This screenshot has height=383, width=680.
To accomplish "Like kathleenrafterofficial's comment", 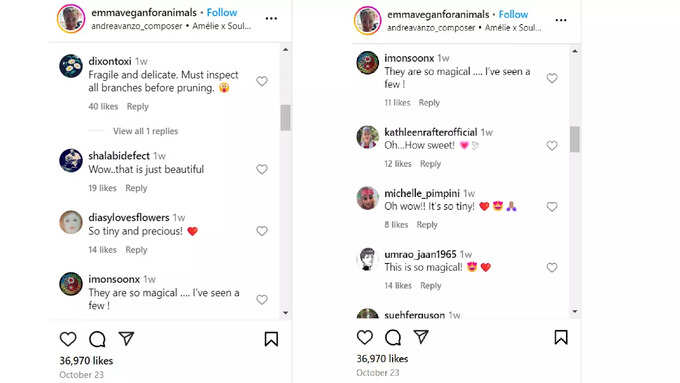I will tap(552, 146).
